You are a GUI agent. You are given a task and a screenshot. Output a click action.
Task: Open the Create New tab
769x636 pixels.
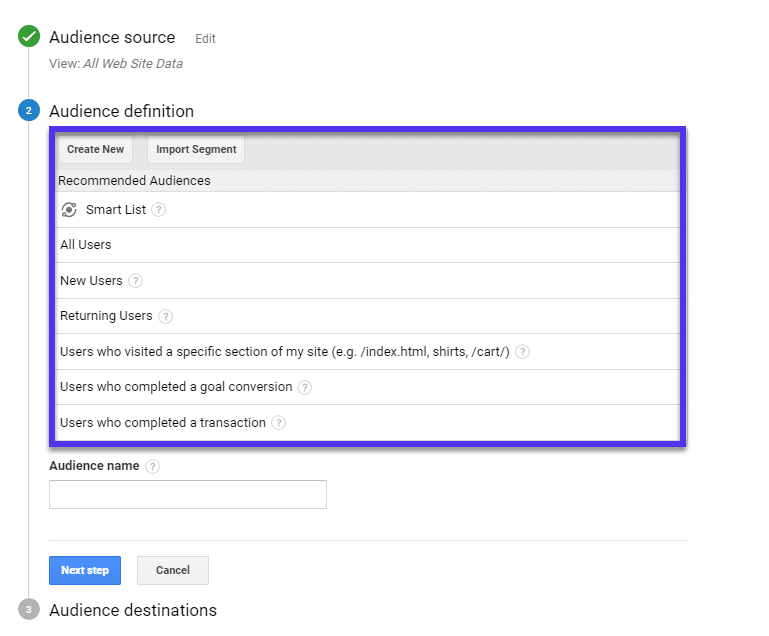coord(96,150)
